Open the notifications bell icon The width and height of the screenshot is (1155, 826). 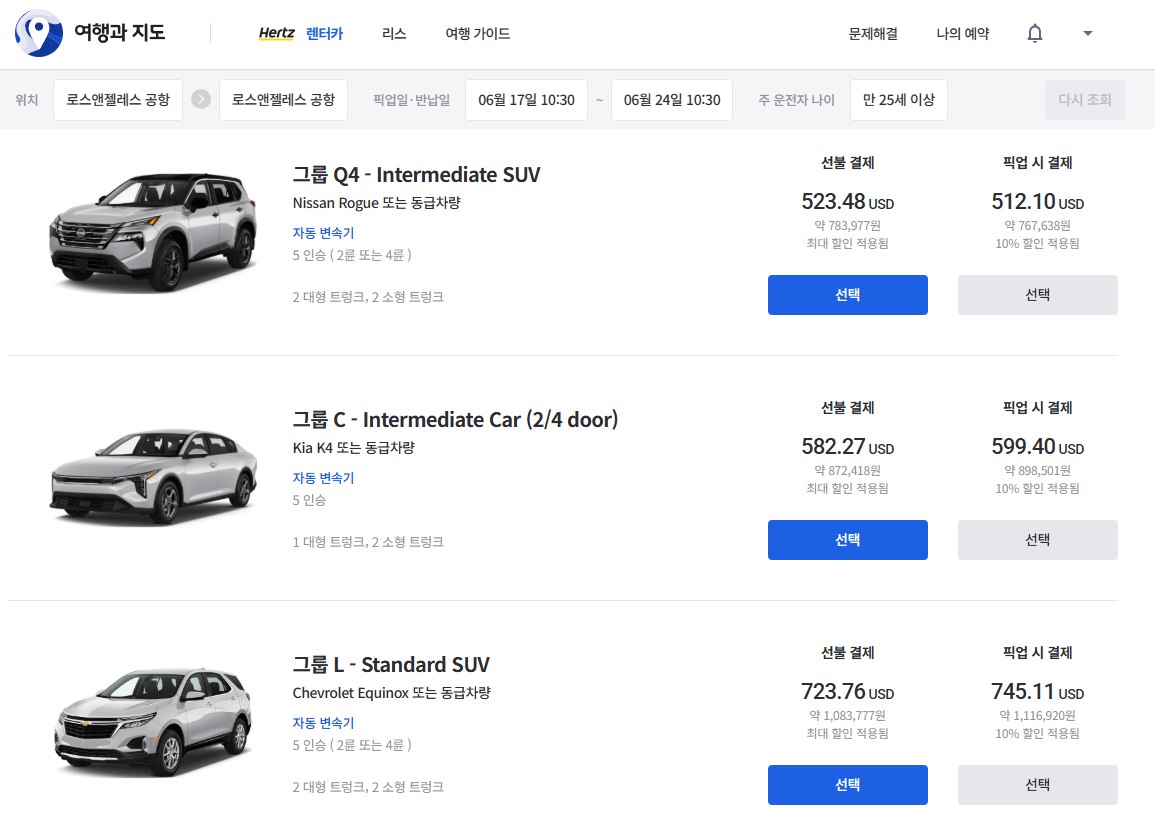click(1035, 34)
